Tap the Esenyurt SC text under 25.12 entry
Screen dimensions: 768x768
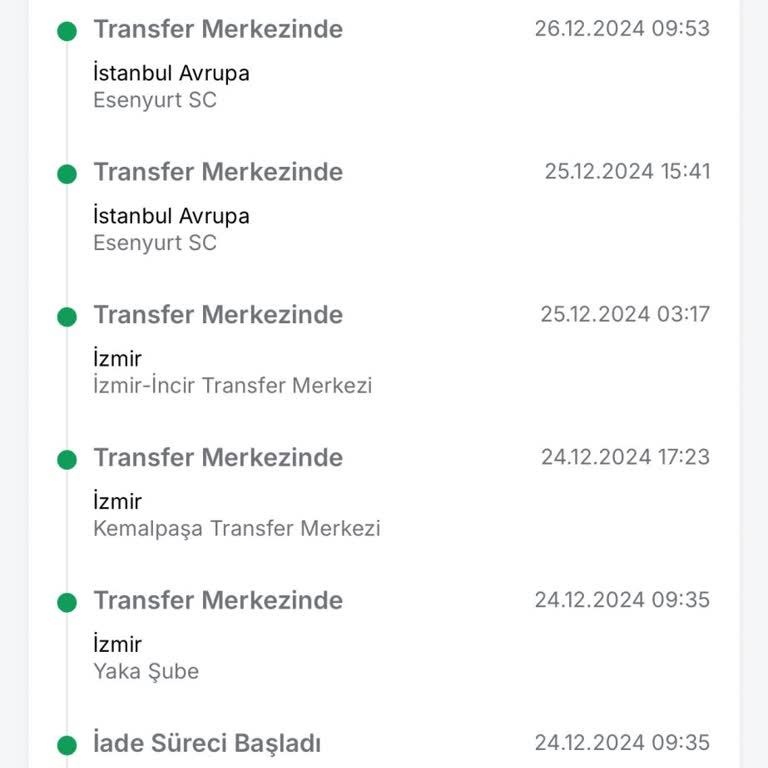click(155, 243)
